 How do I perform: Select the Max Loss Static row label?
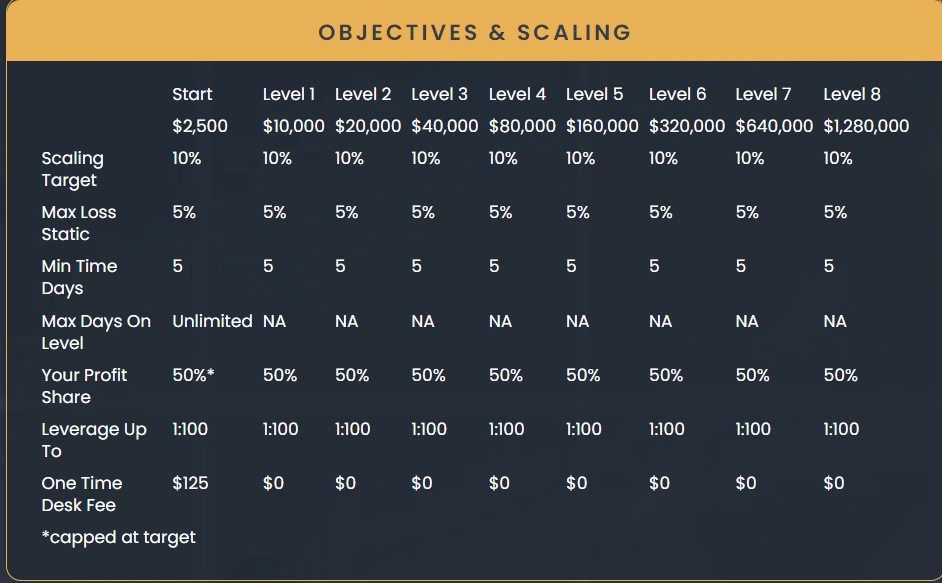pos(78,223)
